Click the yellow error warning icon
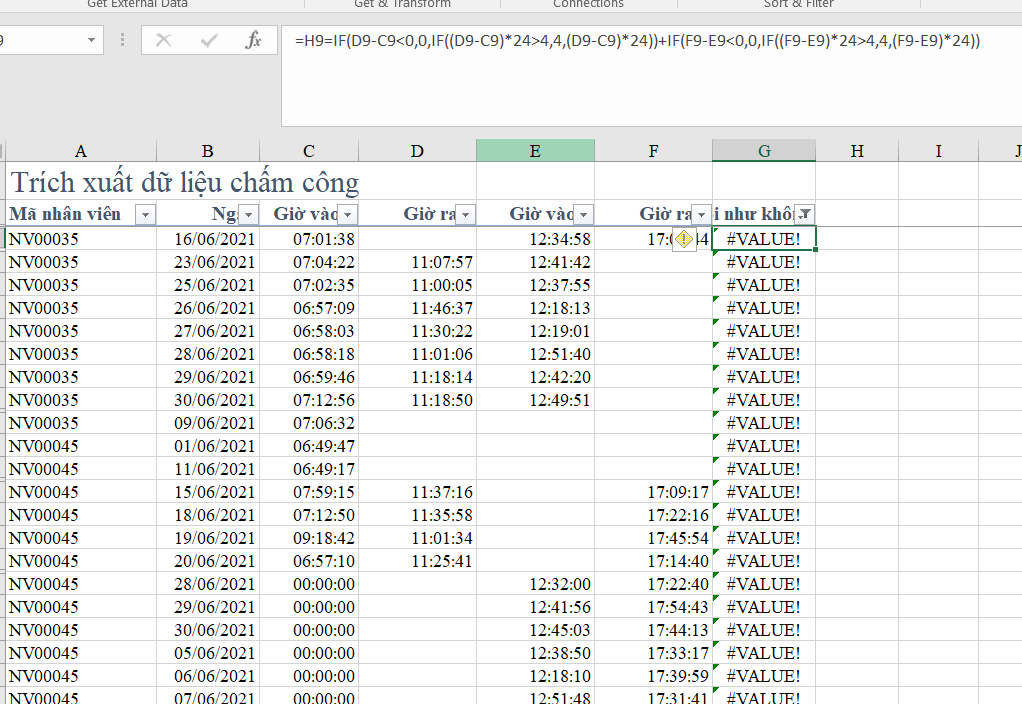 point(683,239)
